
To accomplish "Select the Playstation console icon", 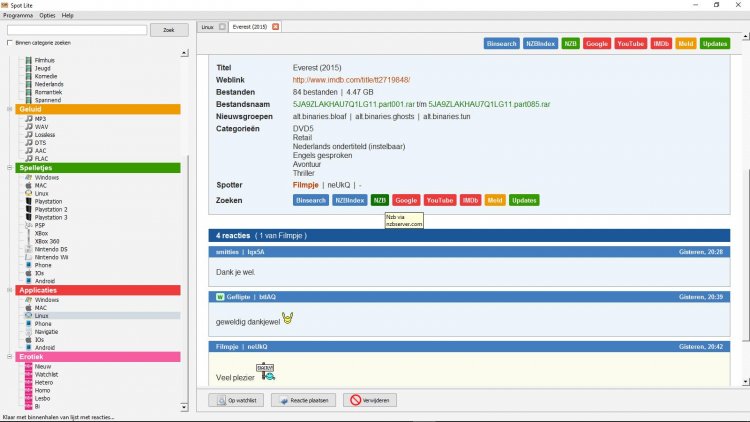I will tap(29, 201).
